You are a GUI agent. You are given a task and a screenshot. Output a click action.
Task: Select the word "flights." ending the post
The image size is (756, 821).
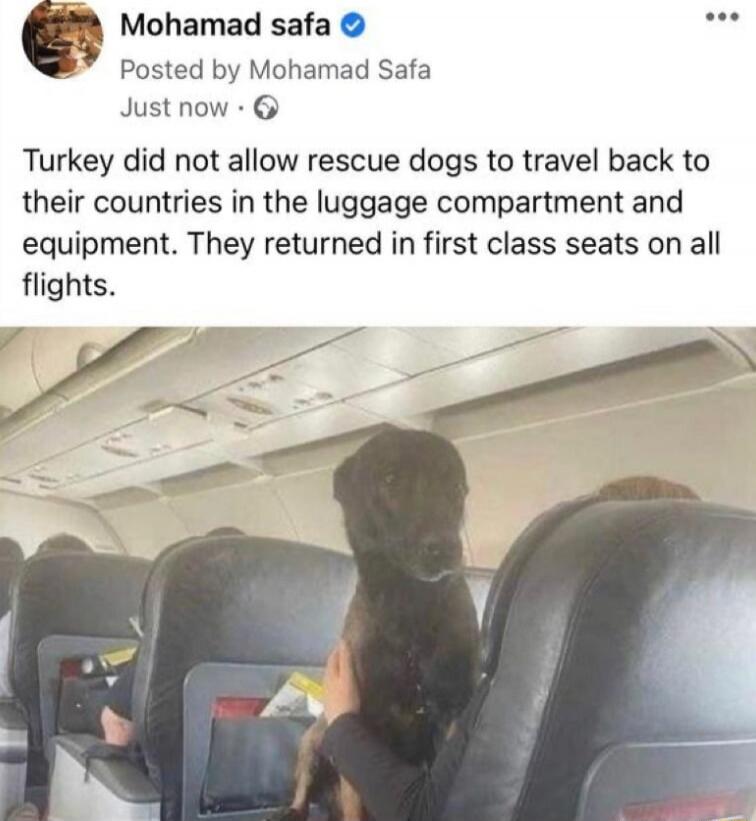tap(68, 285)
